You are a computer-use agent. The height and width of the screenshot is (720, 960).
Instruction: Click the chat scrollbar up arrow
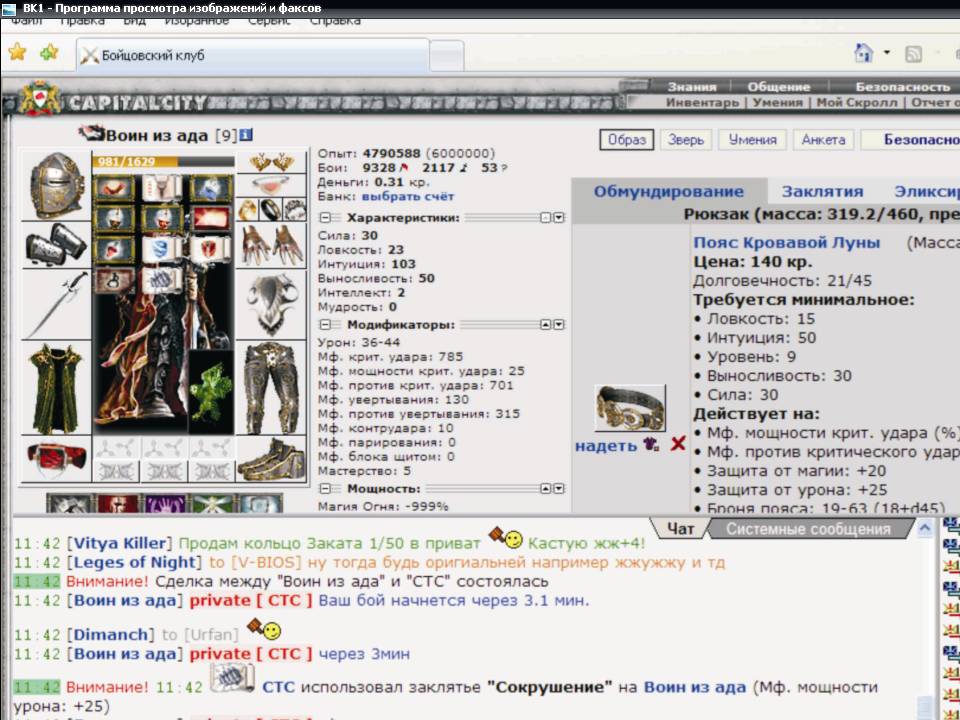tap(924, 527)
